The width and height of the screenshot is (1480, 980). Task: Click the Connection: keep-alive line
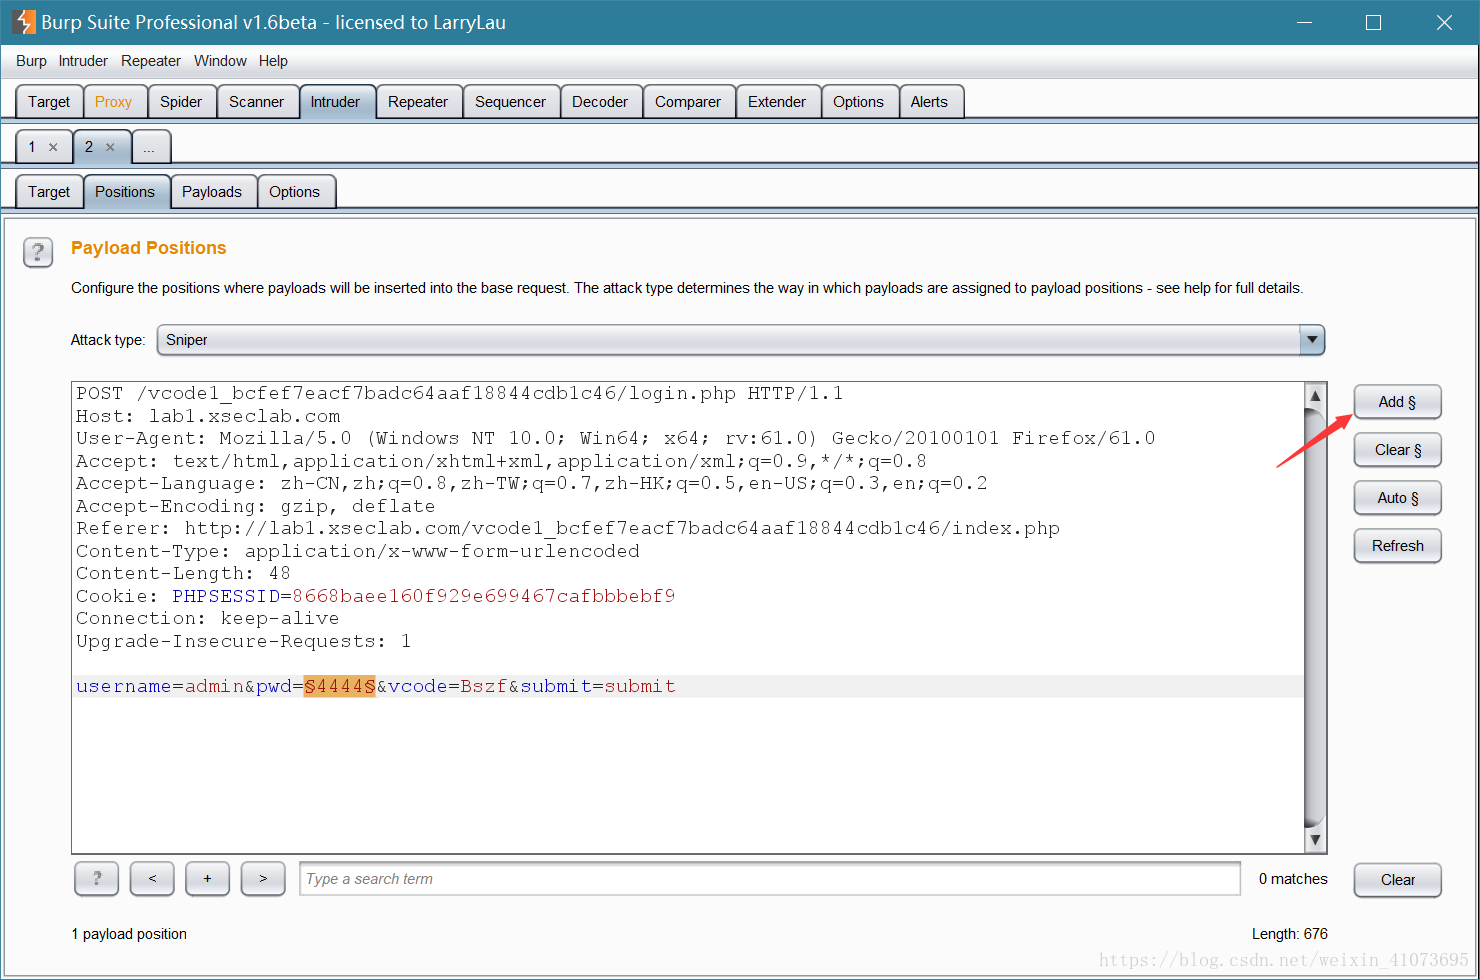point(208,618)
